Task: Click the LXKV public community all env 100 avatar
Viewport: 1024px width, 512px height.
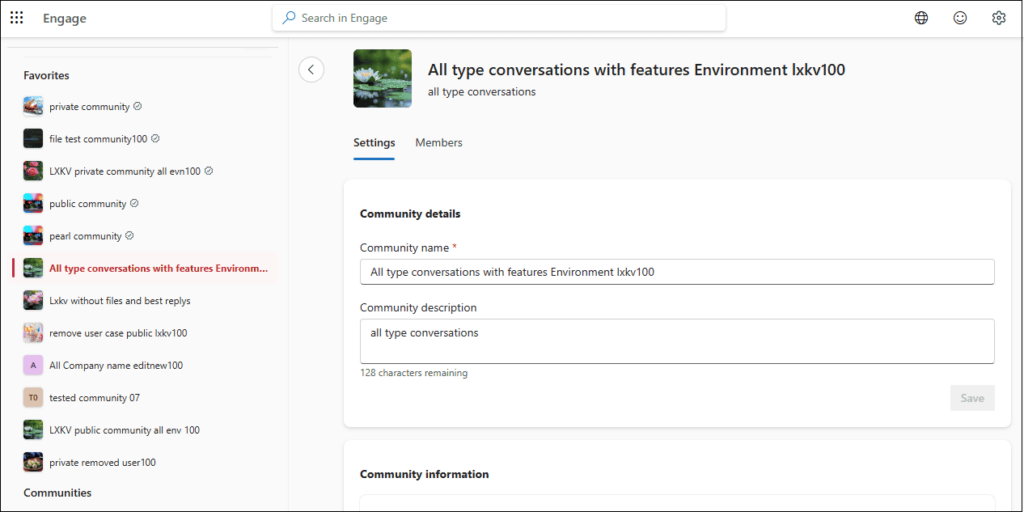Action: tap(33, 430)
